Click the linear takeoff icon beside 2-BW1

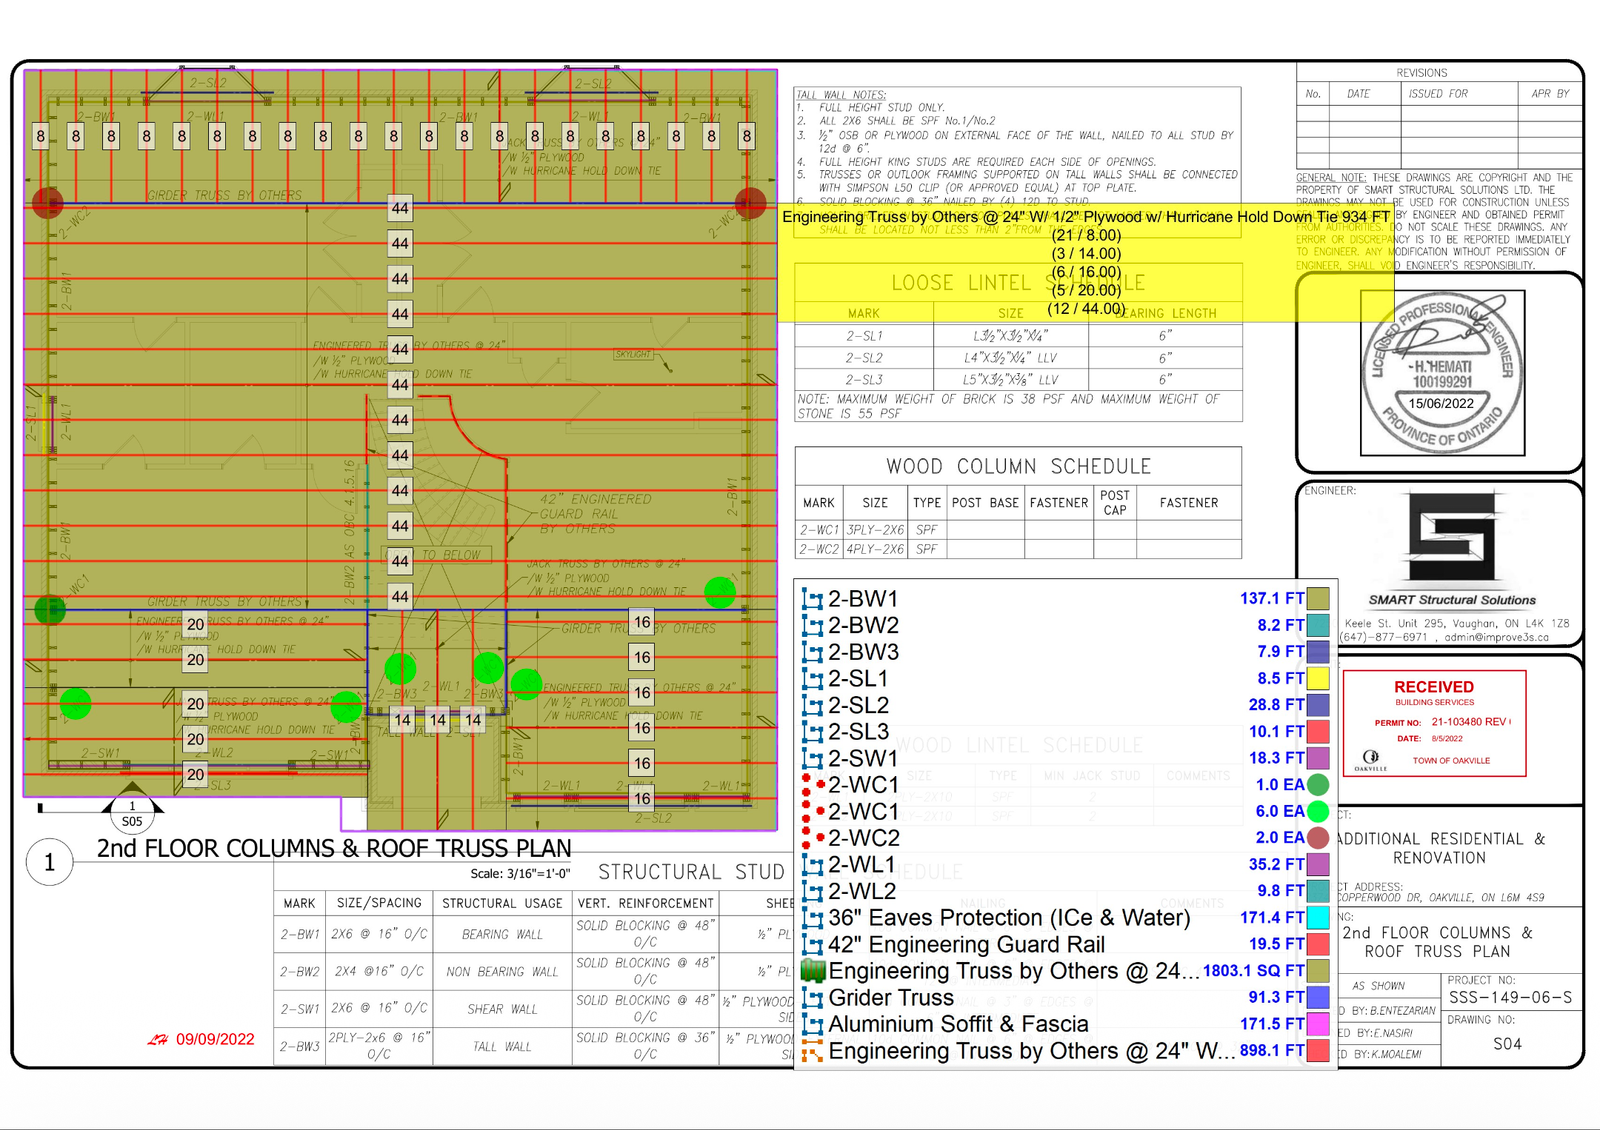tap(812, 599)
